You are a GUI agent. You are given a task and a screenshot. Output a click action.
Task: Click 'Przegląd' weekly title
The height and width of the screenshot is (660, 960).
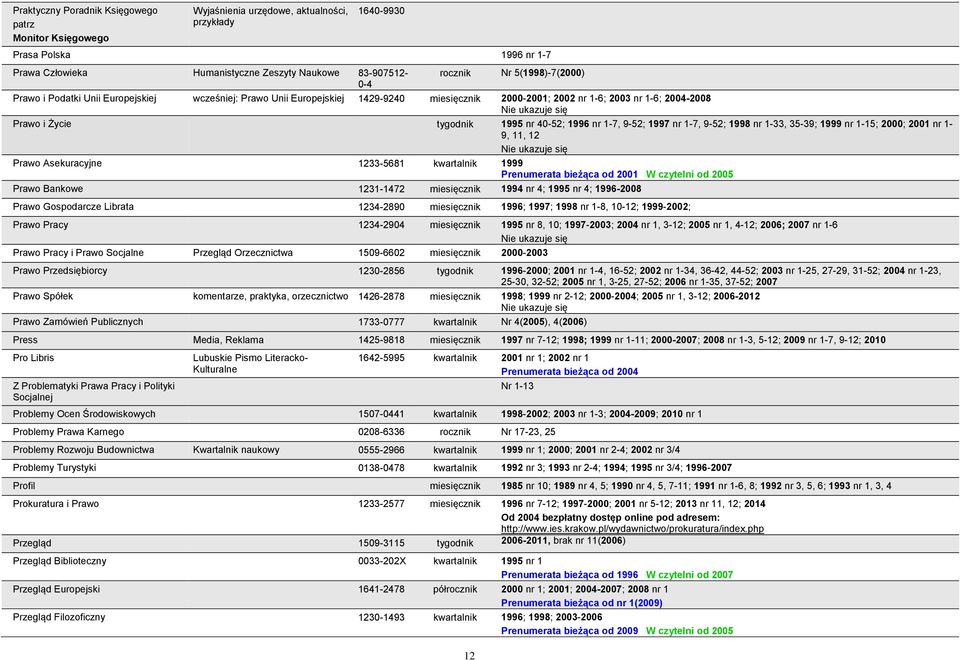(32, 543)
